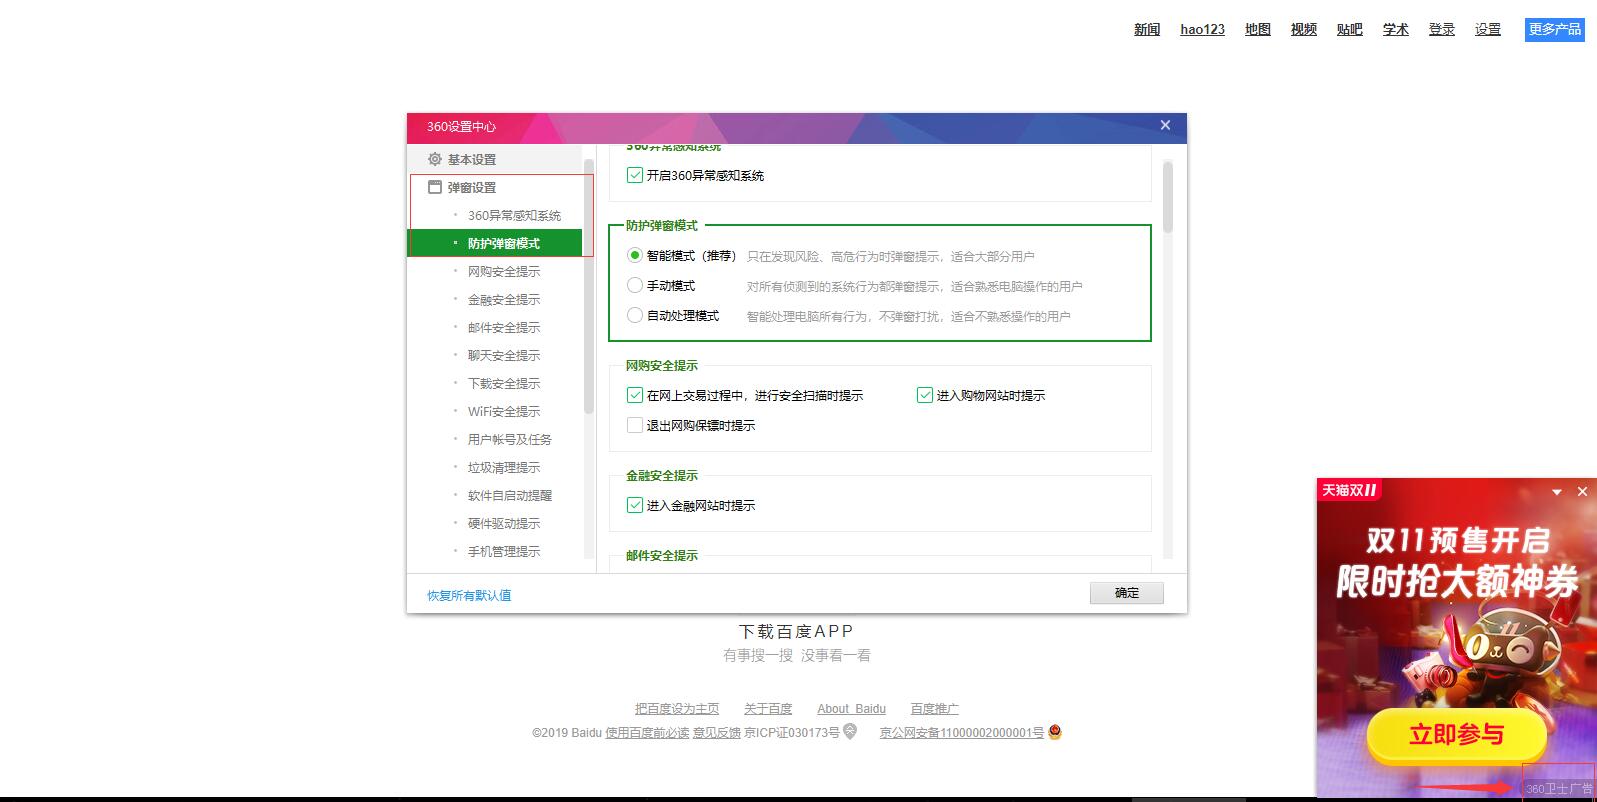Click 立即参与 button in ad

(1456, 735)
